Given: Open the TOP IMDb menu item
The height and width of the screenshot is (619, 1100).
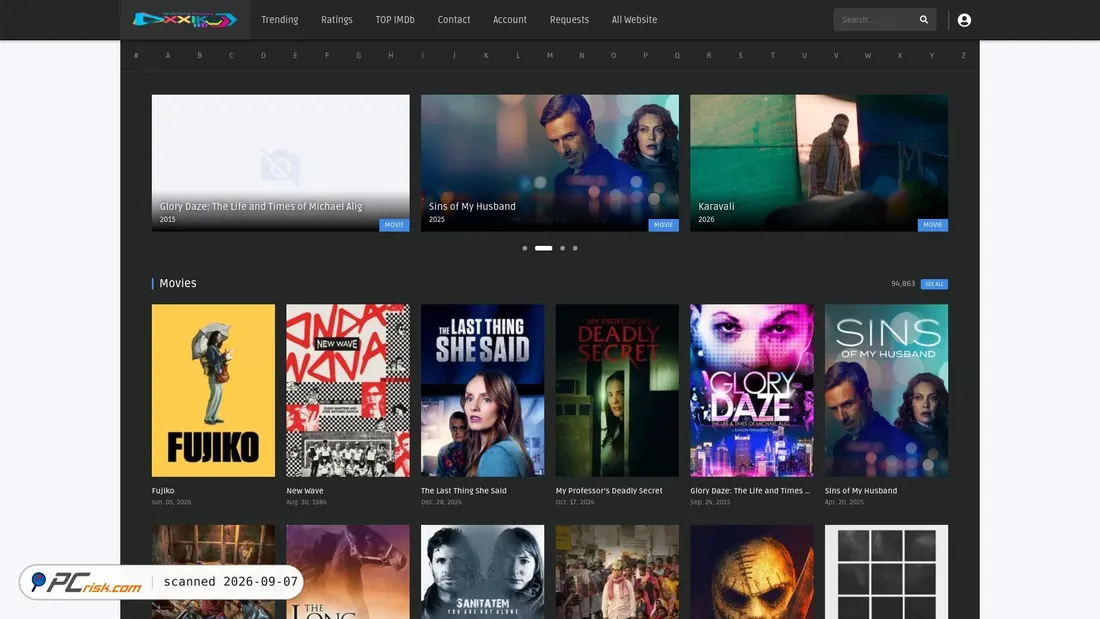Looking at the screenshot, I should click(395, 20).
